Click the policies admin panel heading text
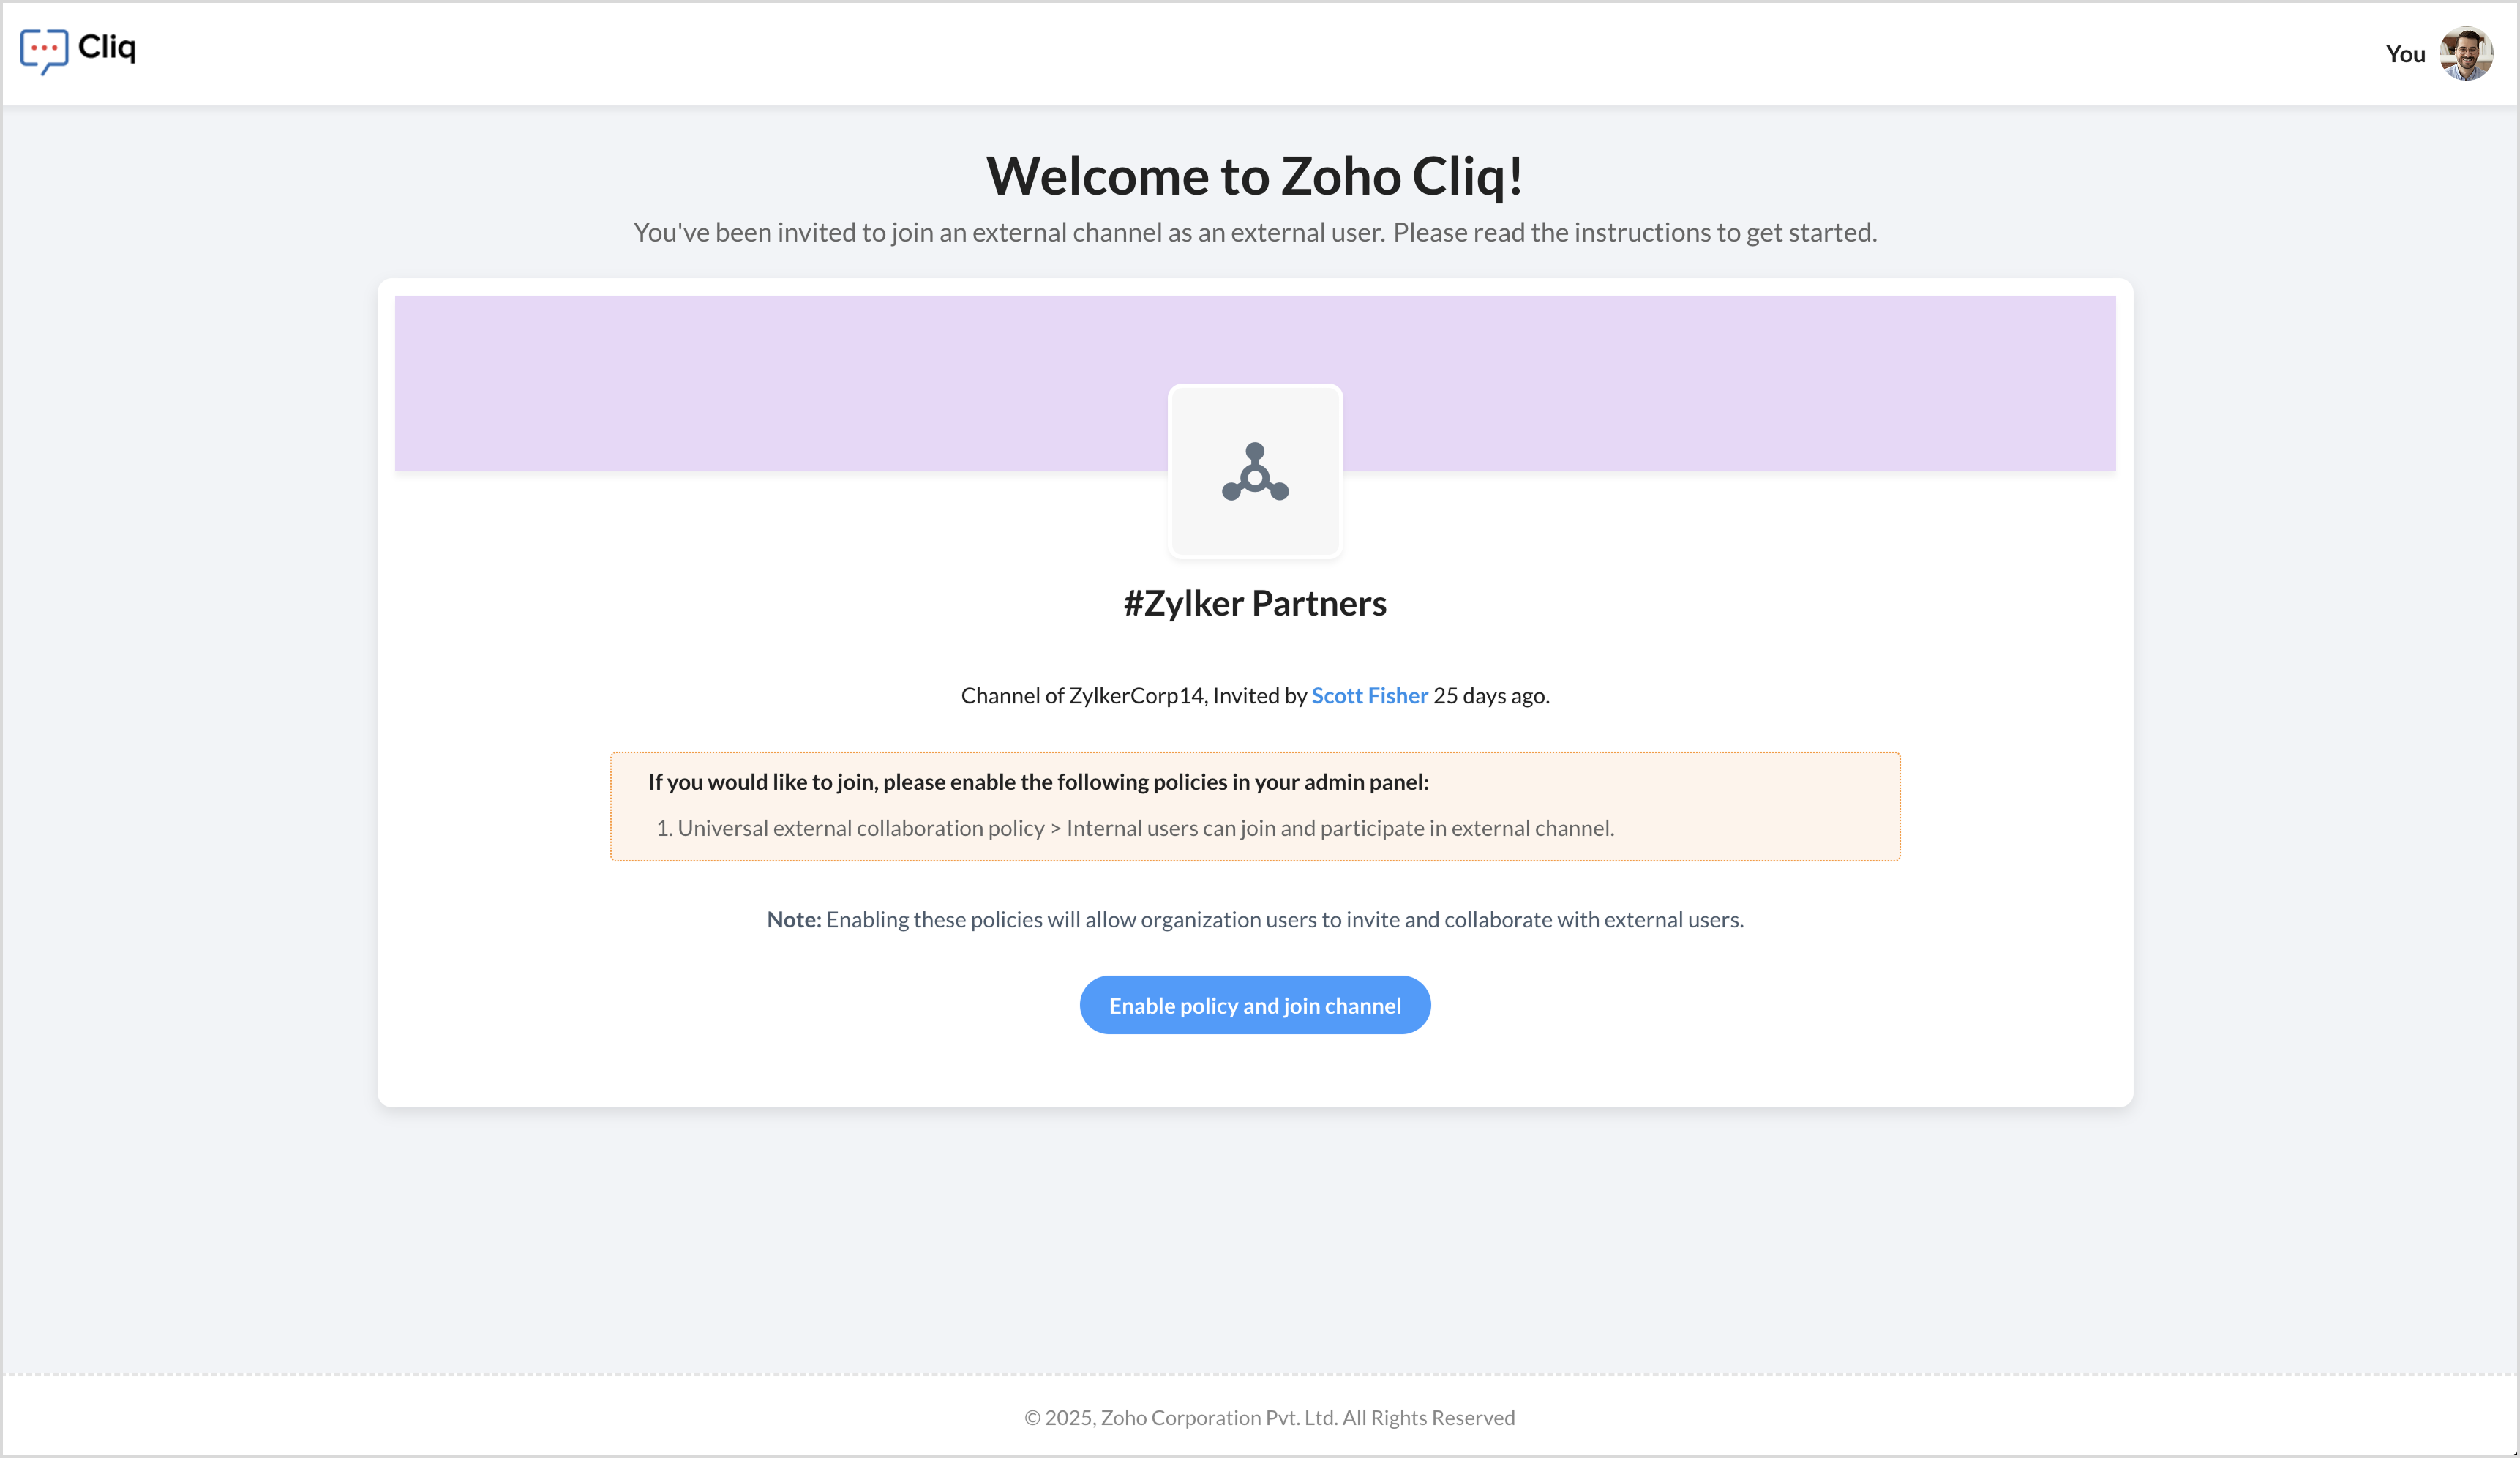This screenshot has width=2520, height=1458. (1038, 782)
